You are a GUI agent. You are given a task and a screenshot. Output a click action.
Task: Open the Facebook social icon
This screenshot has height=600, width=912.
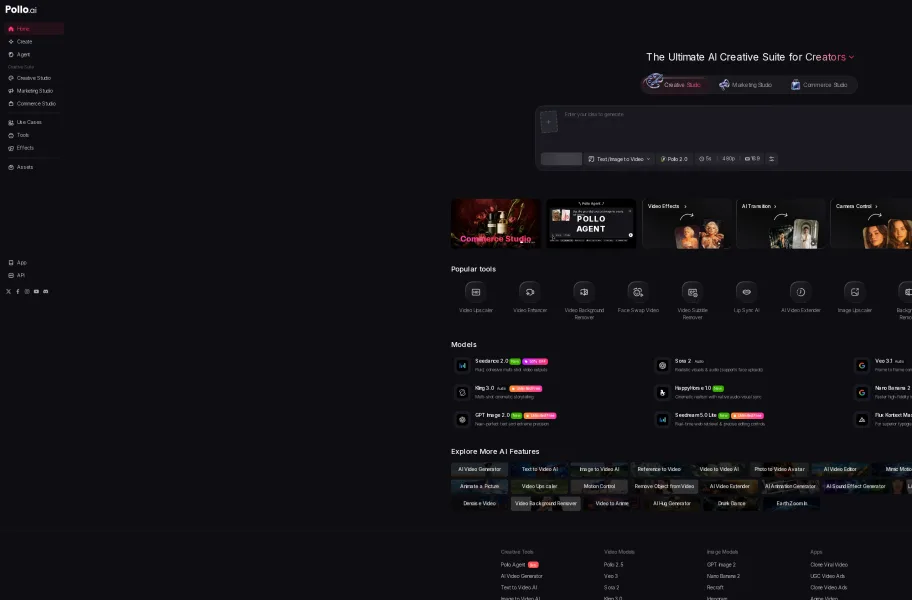(17, 291)
